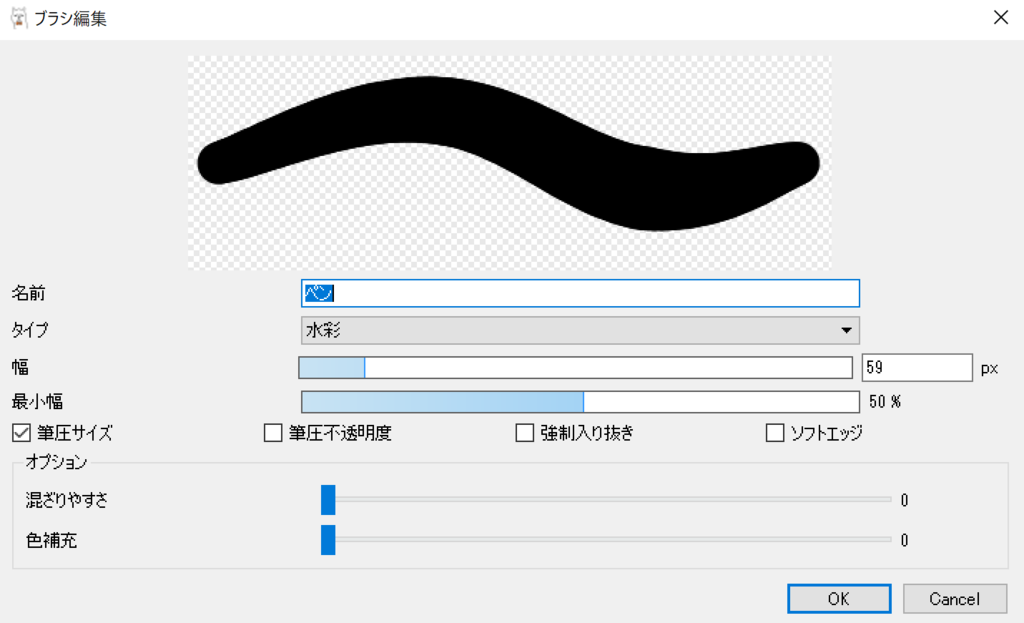The image size is (1024, 623).
Task: Click the オプション group label
Action: click(x=56, y=463)
